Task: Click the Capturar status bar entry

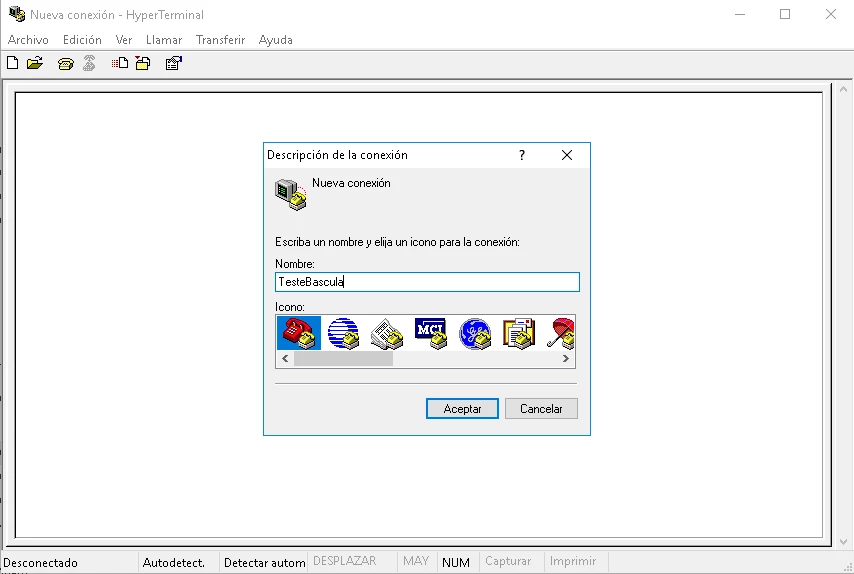Action: [508, 561]
